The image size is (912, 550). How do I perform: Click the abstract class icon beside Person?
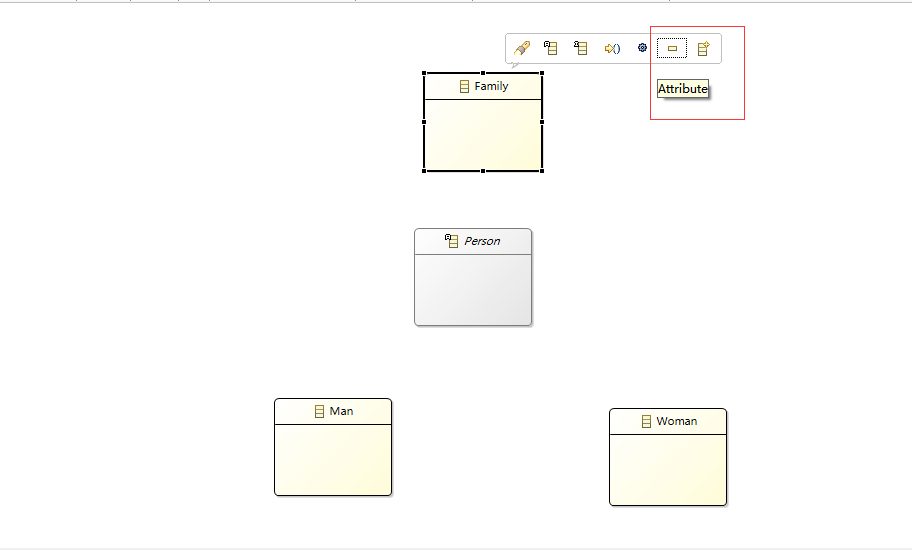(x=451, y=241)
